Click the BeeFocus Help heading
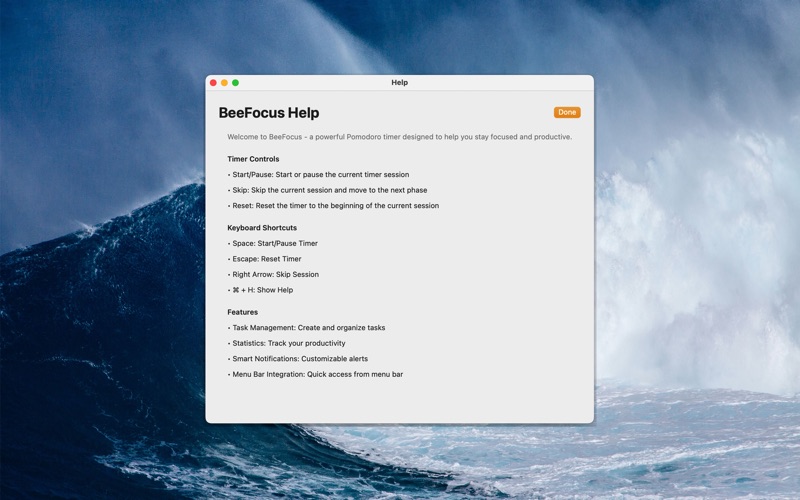Viewport: 800px width, 500px height. [x=269, y=113]
